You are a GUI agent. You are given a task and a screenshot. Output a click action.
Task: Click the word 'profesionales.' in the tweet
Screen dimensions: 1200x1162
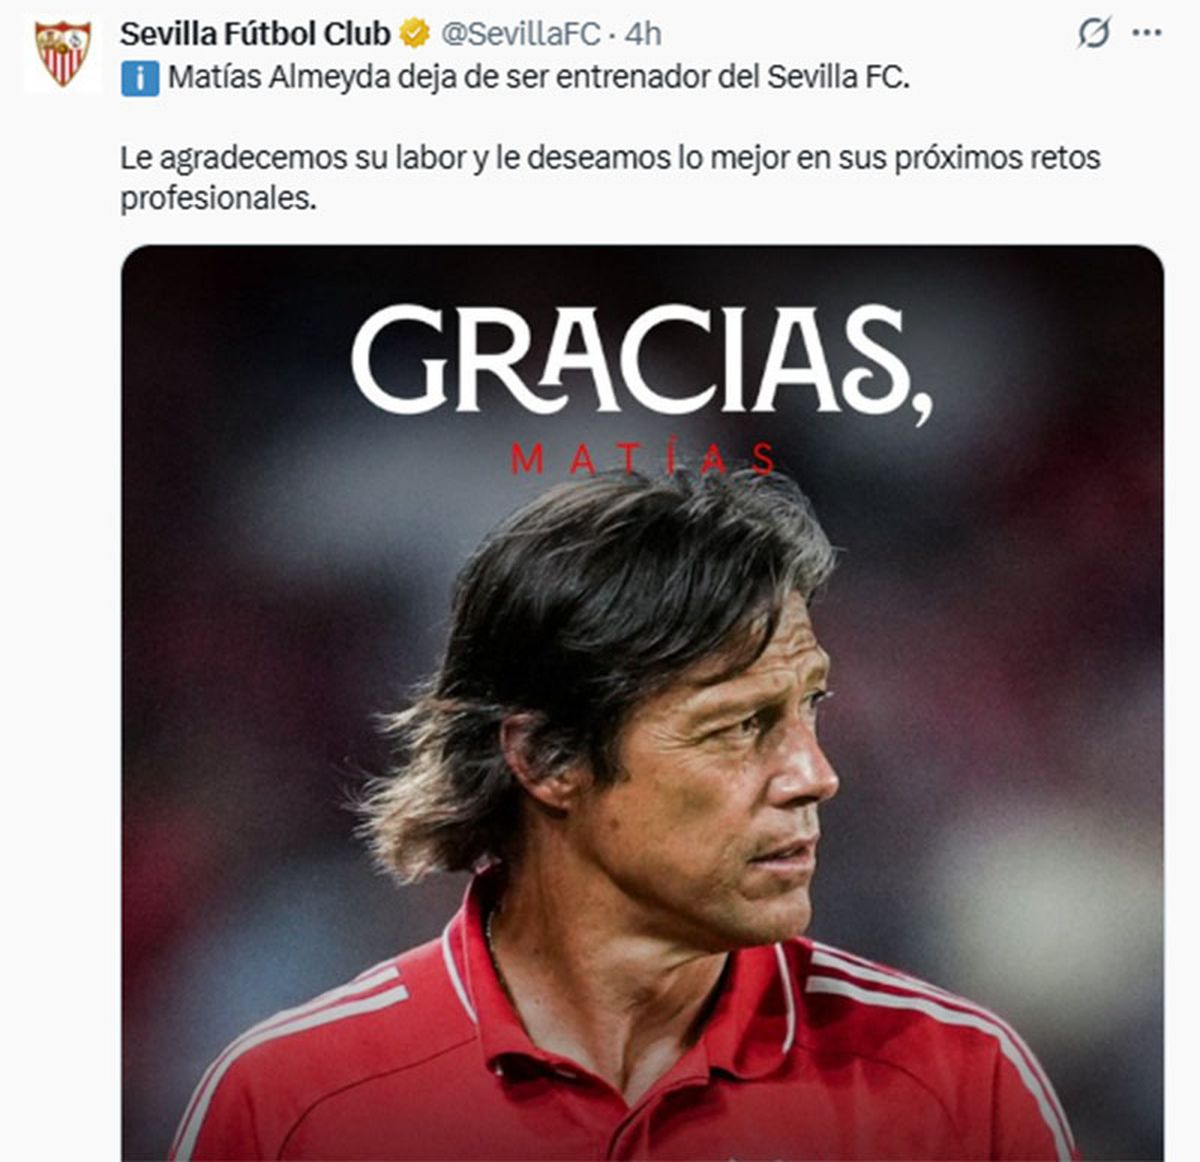pos(218,198)
